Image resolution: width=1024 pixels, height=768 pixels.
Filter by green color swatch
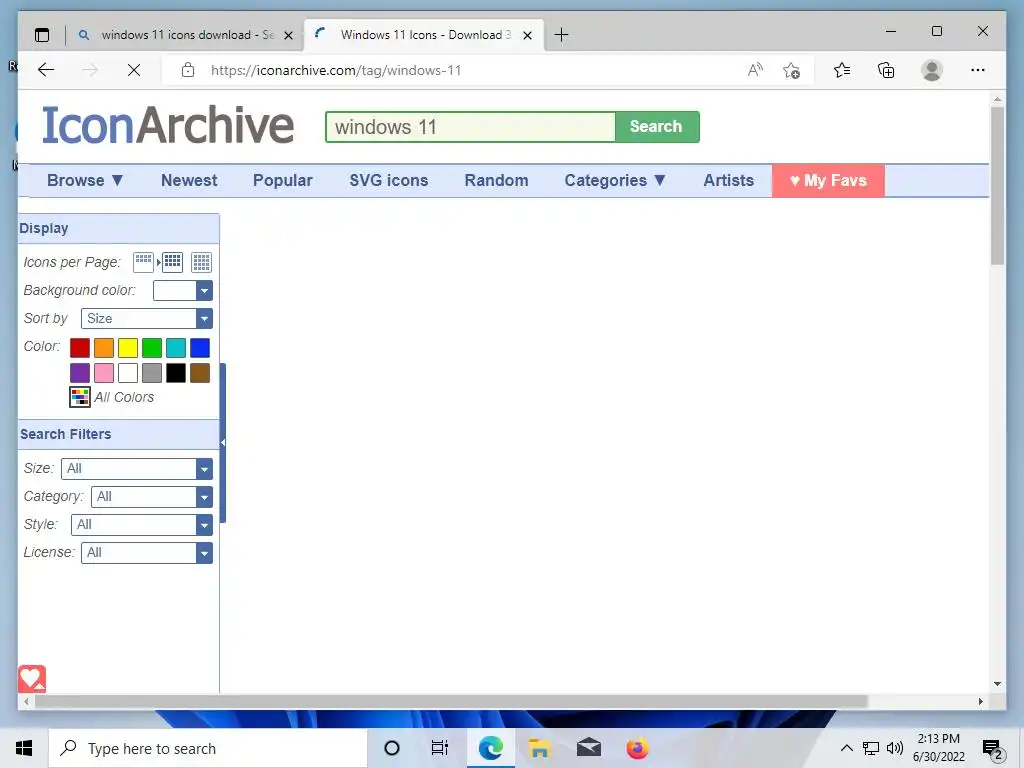[152, 347]
